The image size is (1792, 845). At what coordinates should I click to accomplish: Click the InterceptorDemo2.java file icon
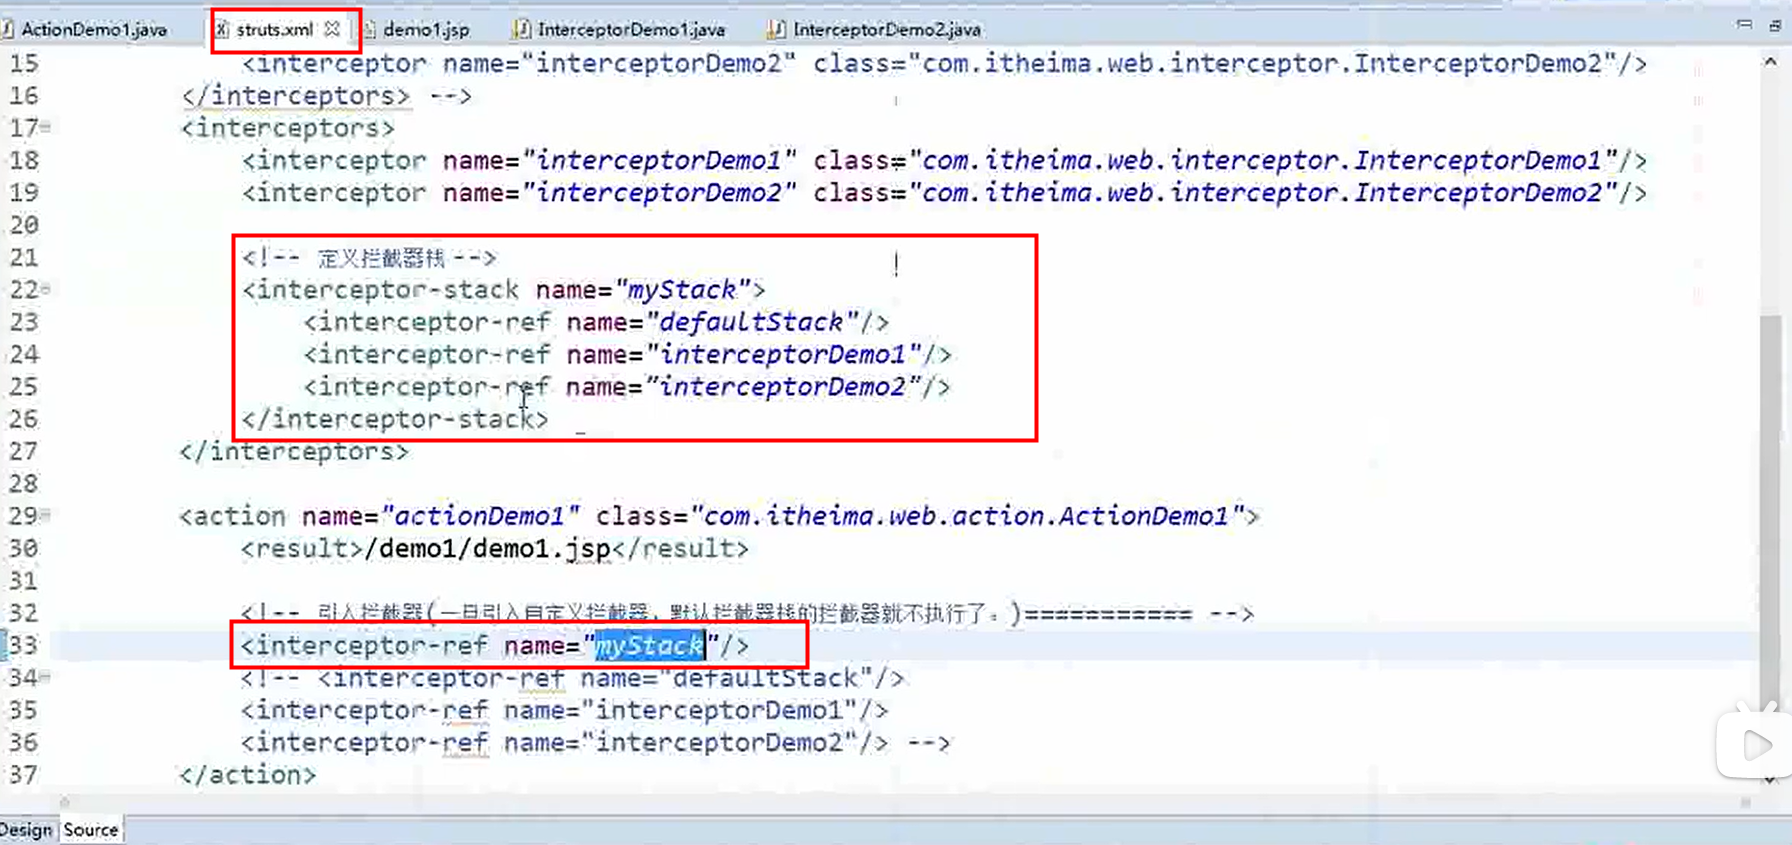tap(776, 29)
